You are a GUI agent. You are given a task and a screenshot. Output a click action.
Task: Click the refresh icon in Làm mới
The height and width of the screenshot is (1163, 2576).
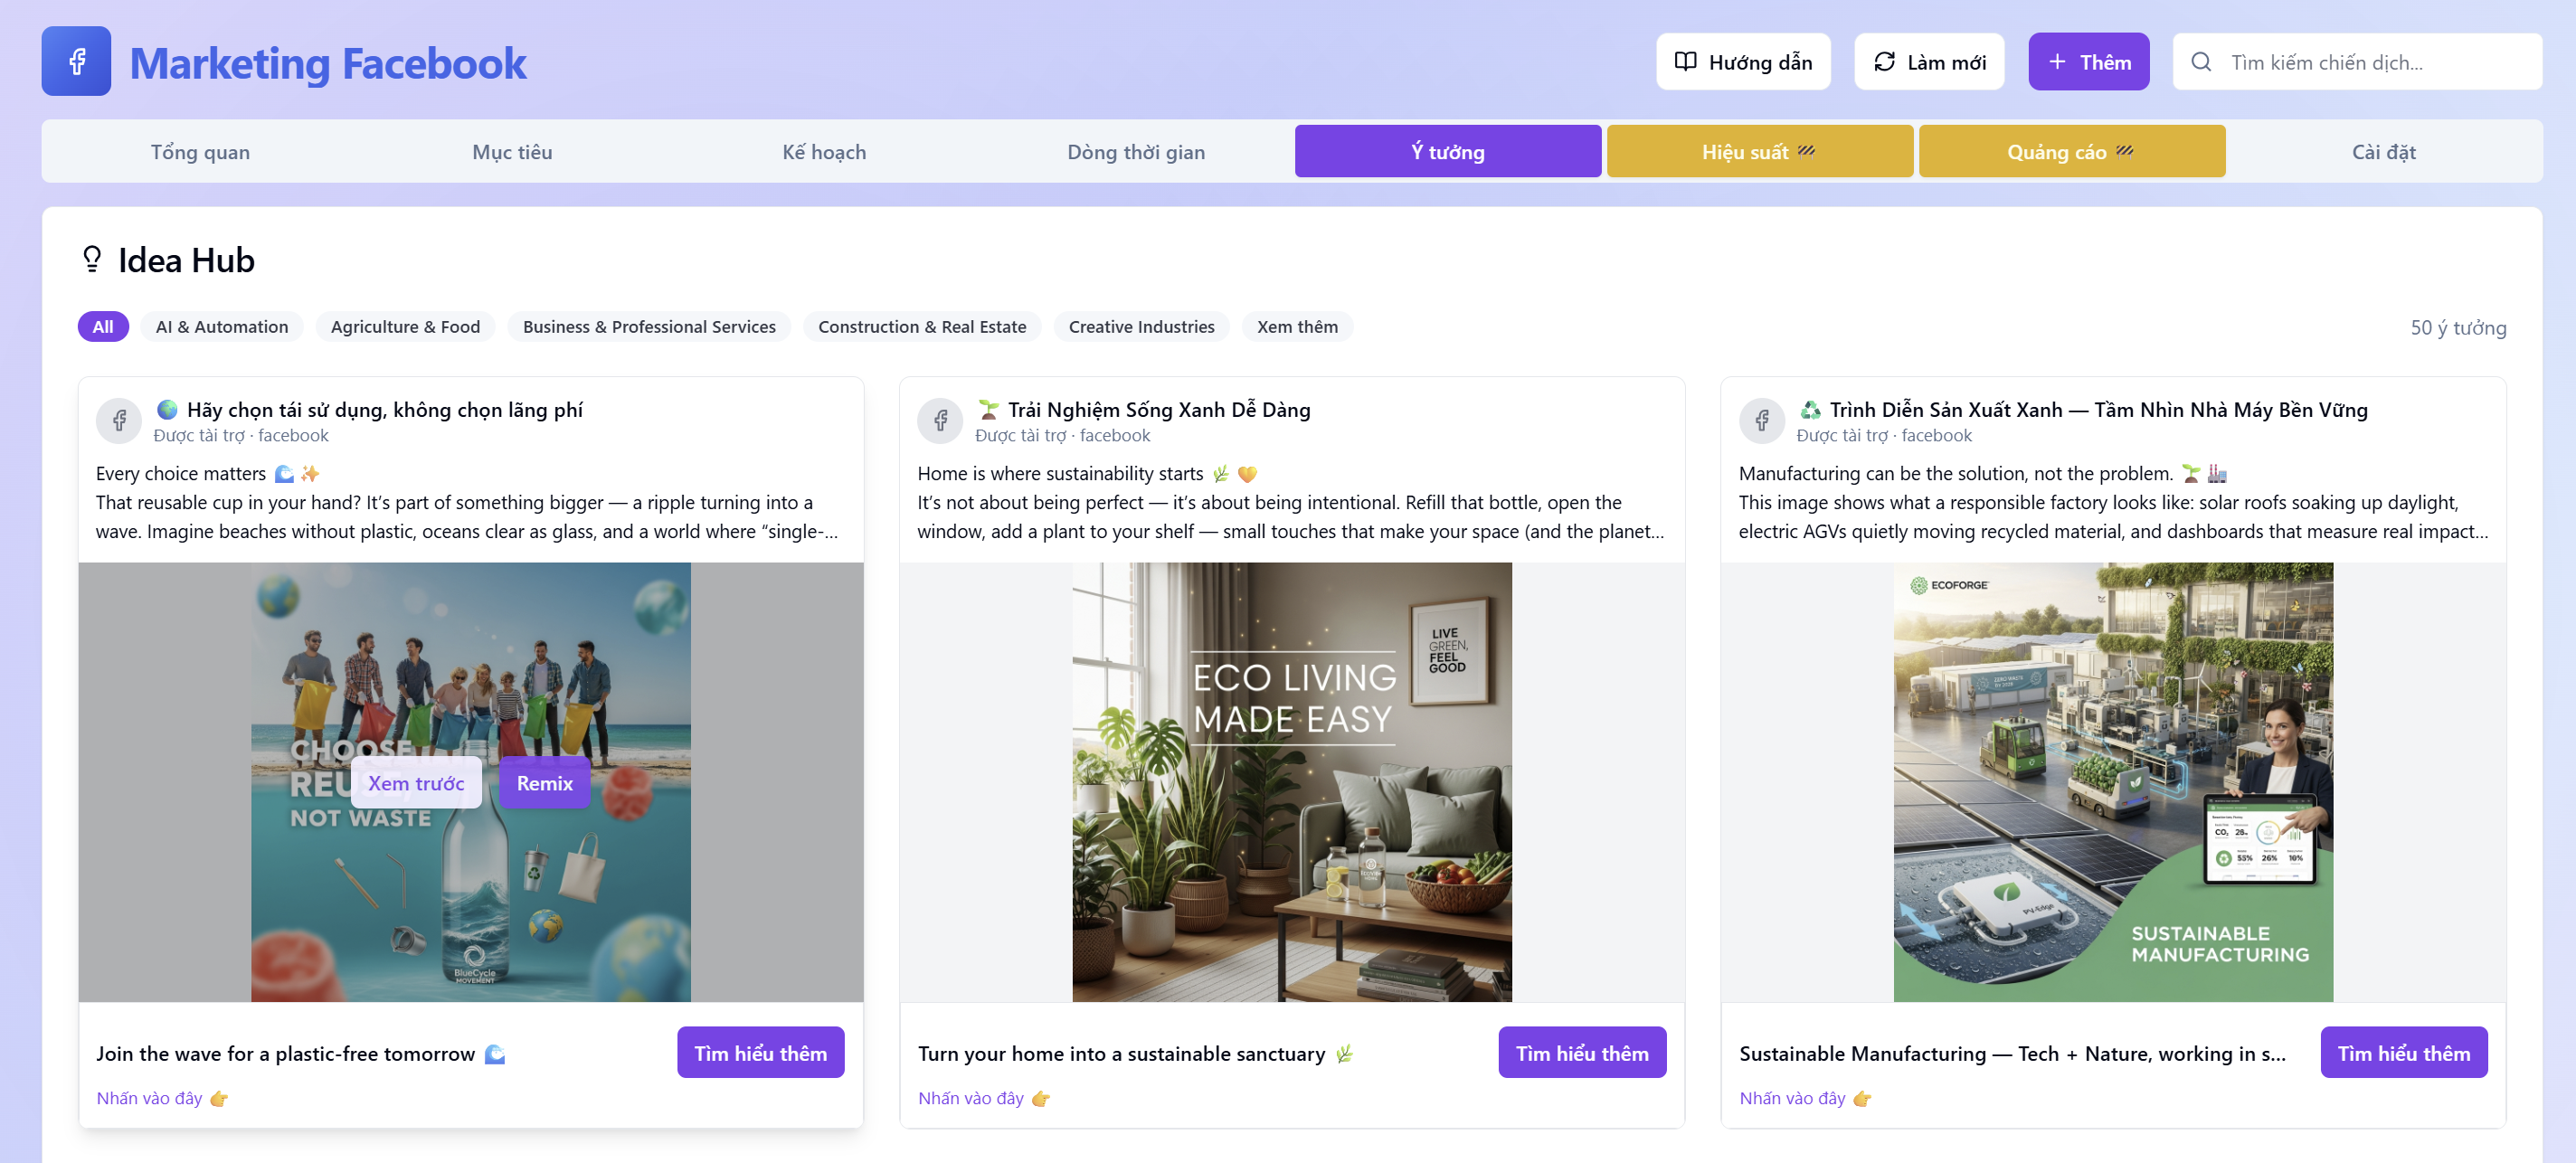point(1884,62)
